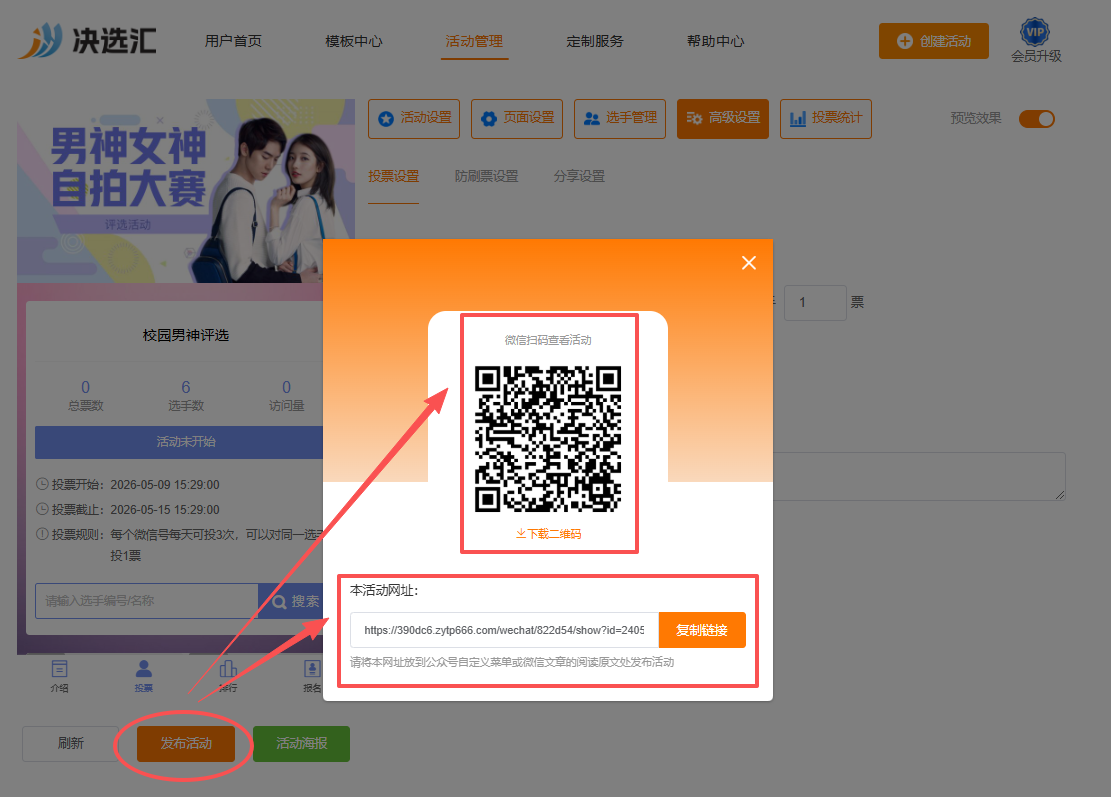
Task: Click the 访问量 count
Action: tap(286, 395)
